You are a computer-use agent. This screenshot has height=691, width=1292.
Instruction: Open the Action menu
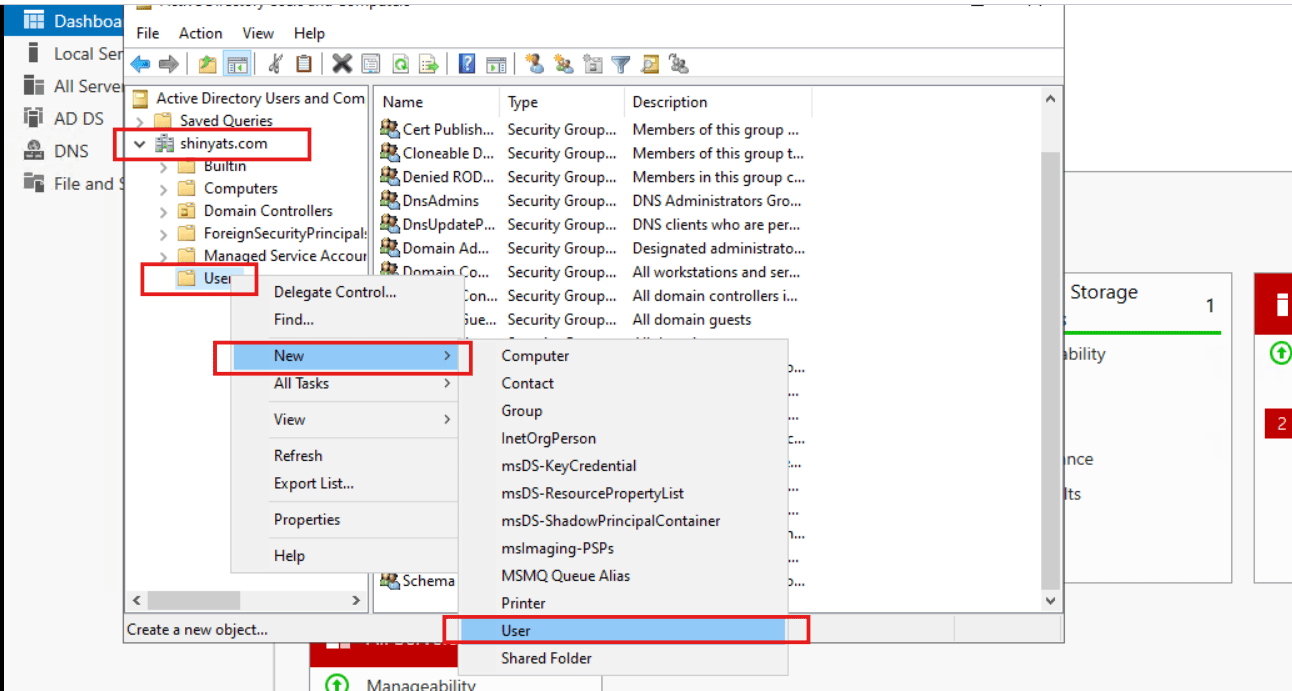200,33
